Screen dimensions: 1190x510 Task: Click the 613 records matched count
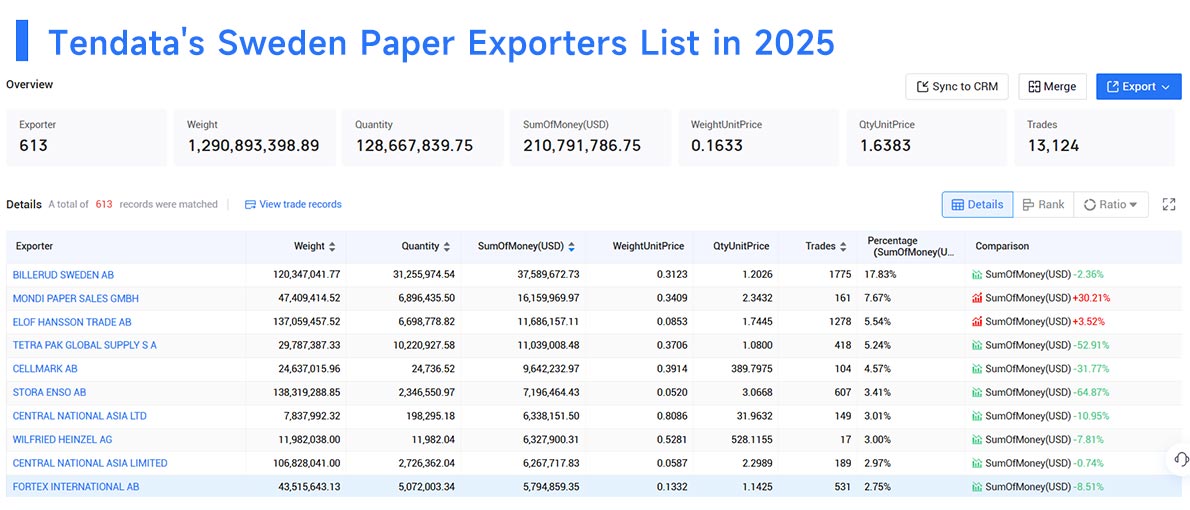coord(104,204)
